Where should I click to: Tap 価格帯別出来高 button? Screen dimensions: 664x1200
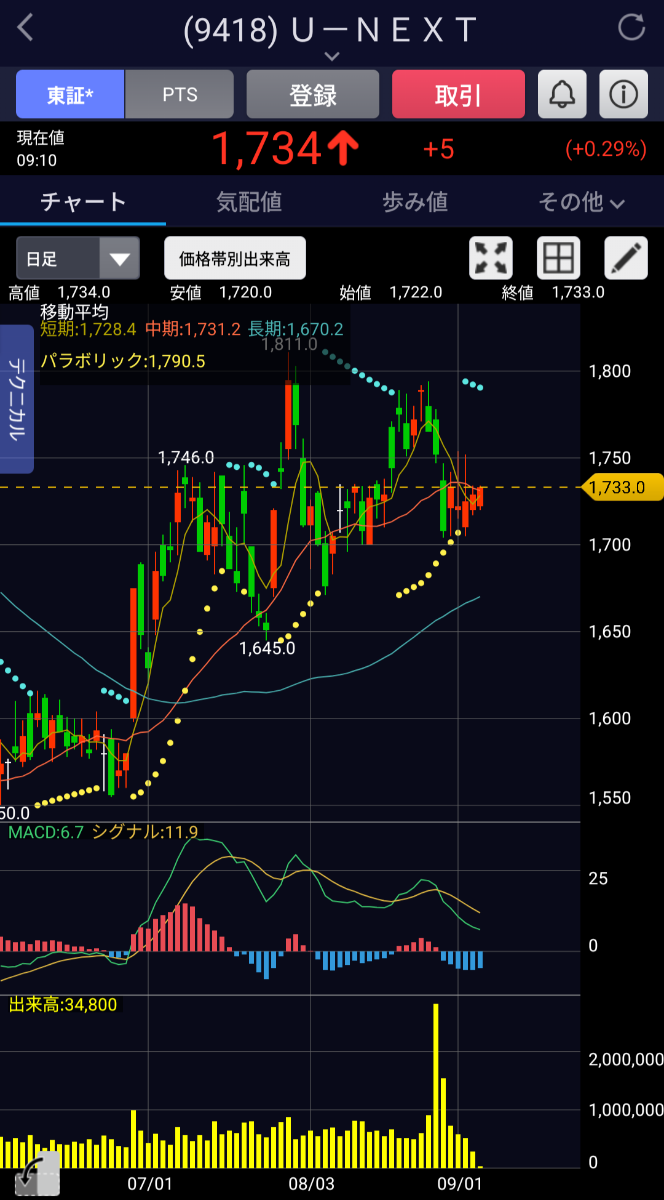tap(234, 259)
